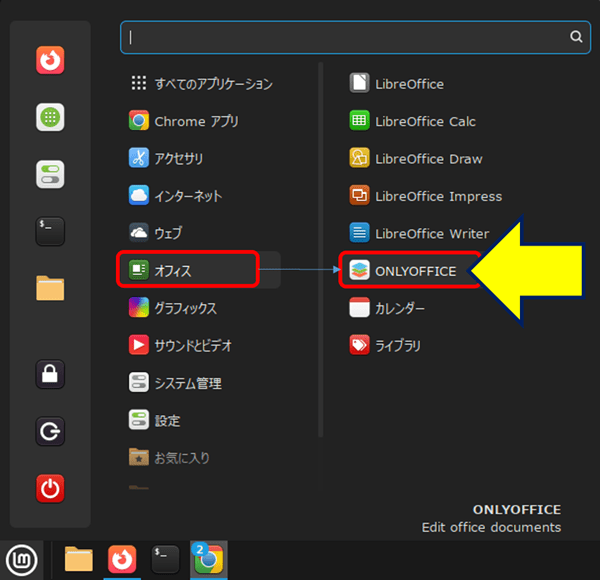Click the search magnifier icon
Image resolution: width=600 pixels, height=580 pixels.
(575, 36)
